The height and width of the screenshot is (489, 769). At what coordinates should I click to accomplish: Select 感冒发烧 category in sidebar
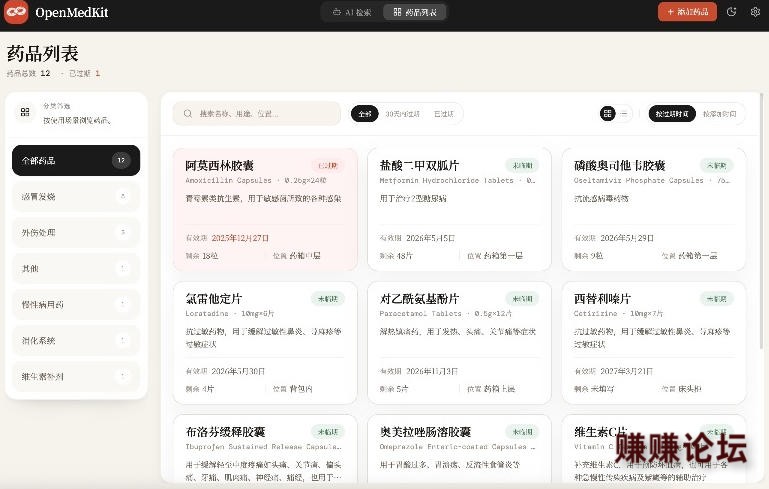pos(76,197)
